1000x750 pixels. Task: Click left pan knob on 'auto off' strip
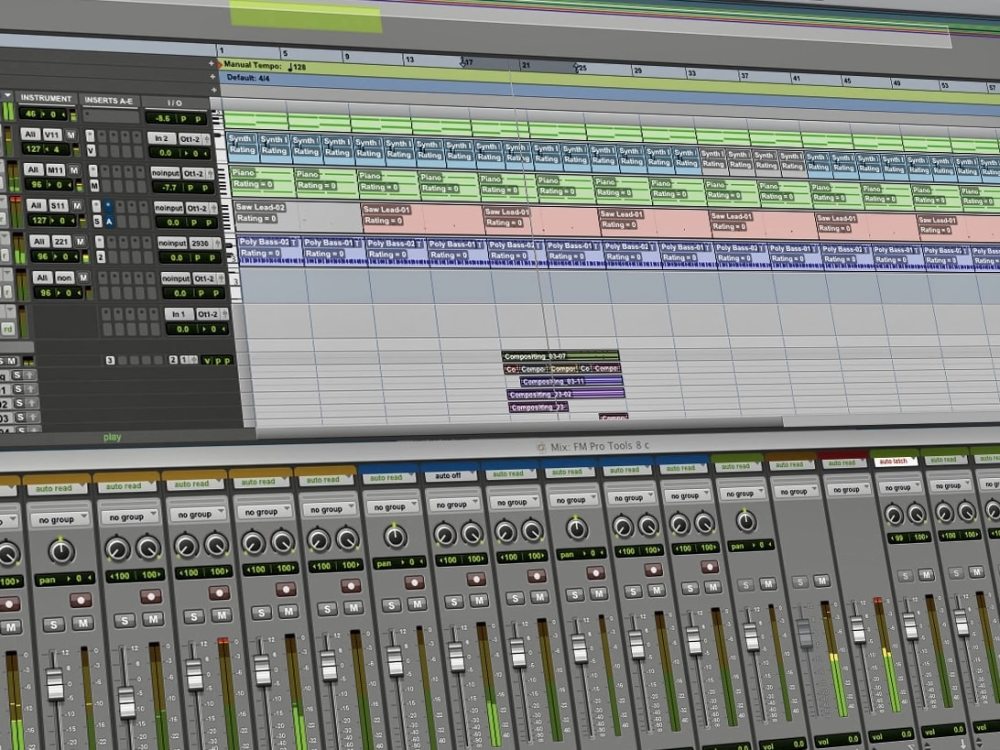click(445, 534)
